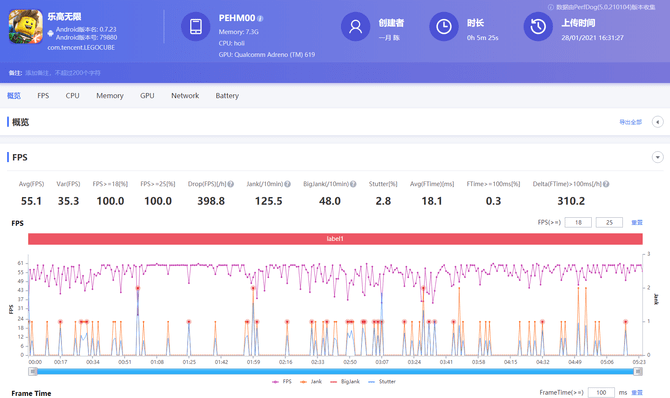Click the package name com.tencent.LEGOCUBE
Screen dimensions: 670x398
81,47
